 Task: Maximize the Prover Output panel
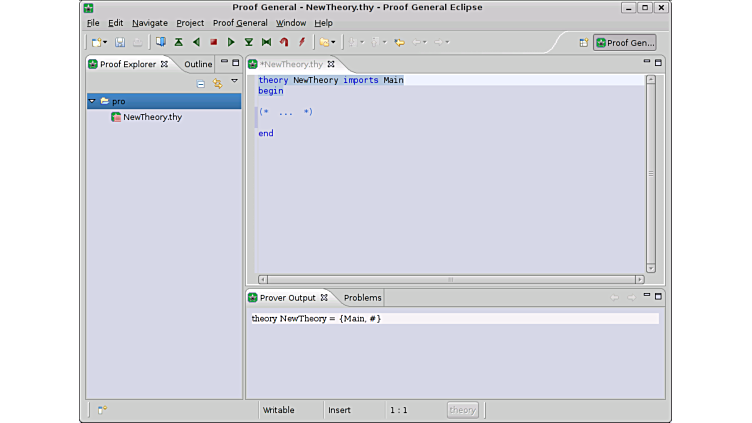(x=658, y=297)
